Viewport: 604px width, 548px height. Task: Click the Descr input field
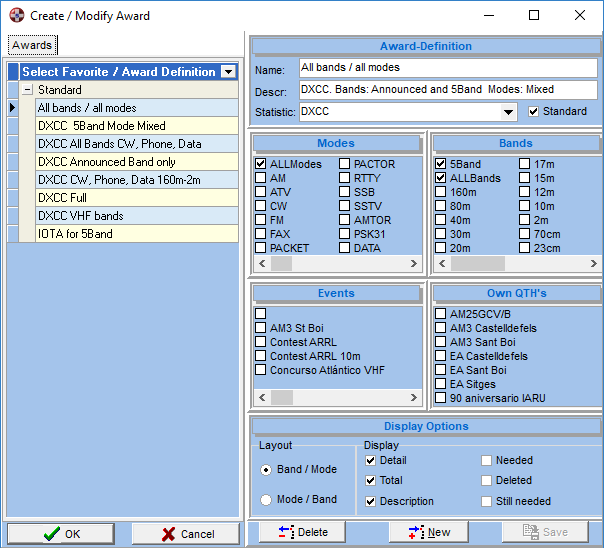click(448, 90)
